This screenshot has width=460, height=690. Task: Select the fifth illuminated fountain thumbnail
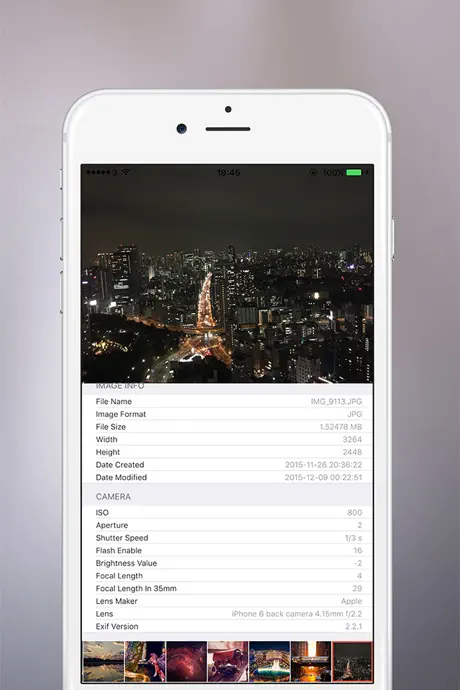pyautogui.click(x=269, y=661)
